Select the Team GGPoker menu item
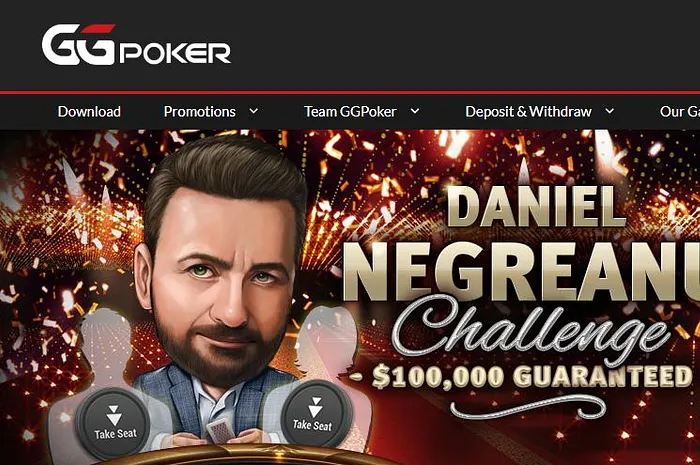This screenshot has width=700, height=465. pos(350,112)
